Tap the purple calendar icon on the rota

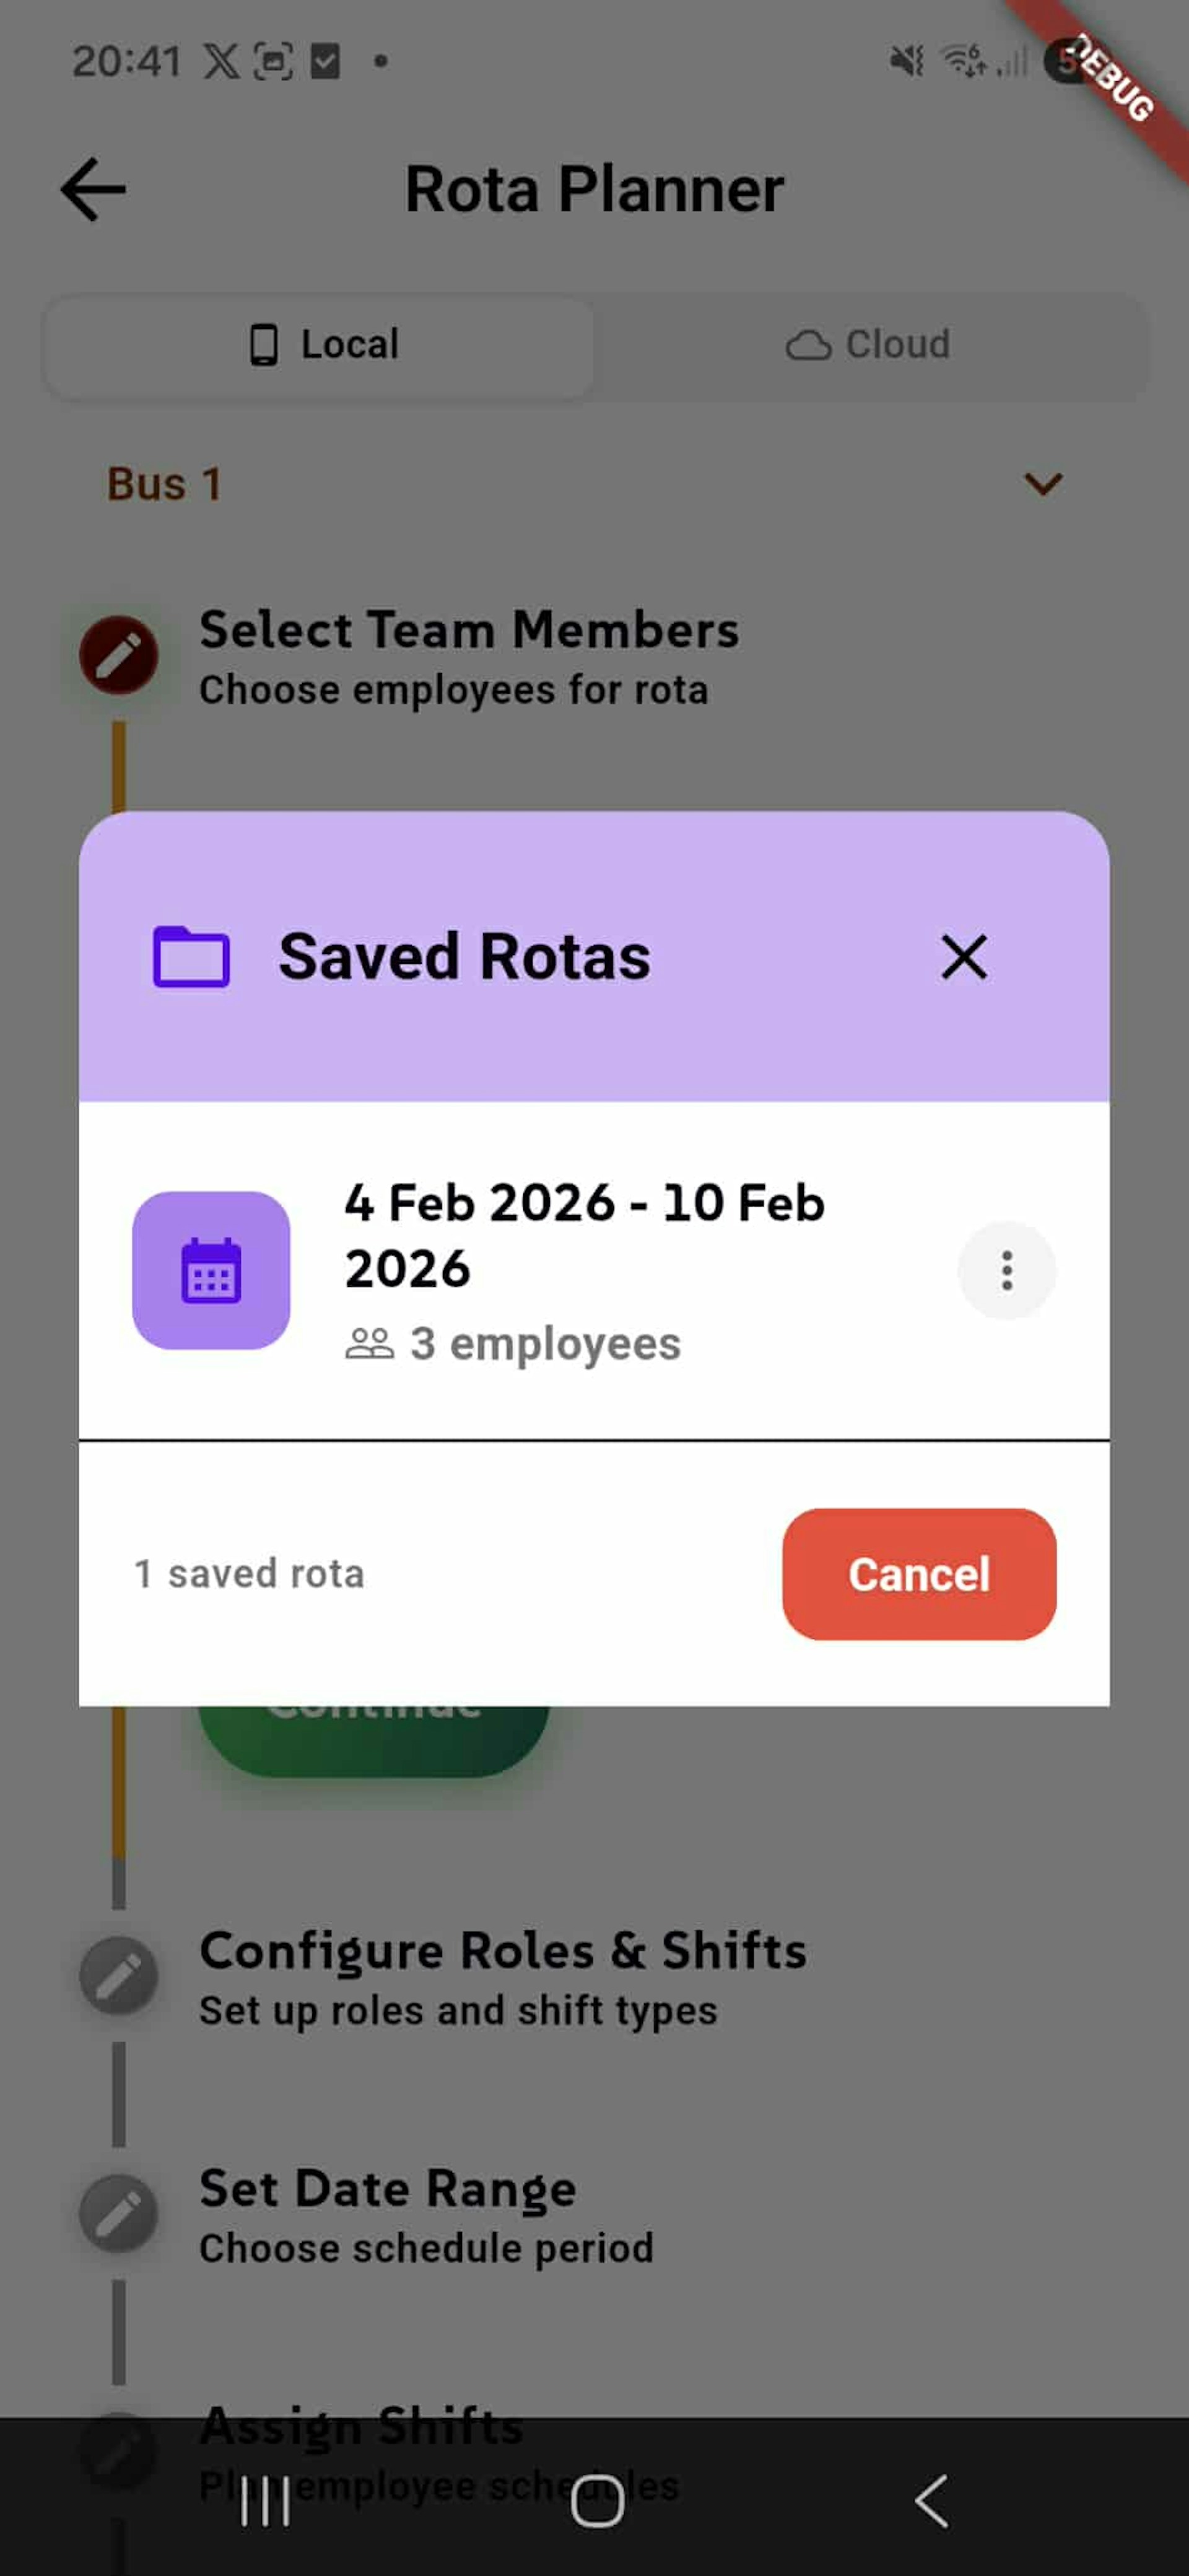pos(210,1271)
